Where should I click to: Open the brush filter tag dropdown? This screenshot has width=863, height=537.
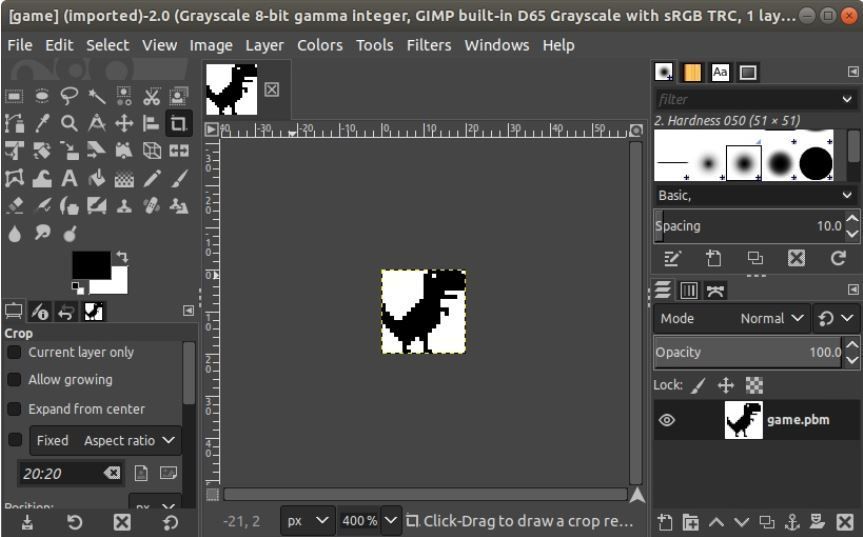pyautogui.click(x=846, y=99)
